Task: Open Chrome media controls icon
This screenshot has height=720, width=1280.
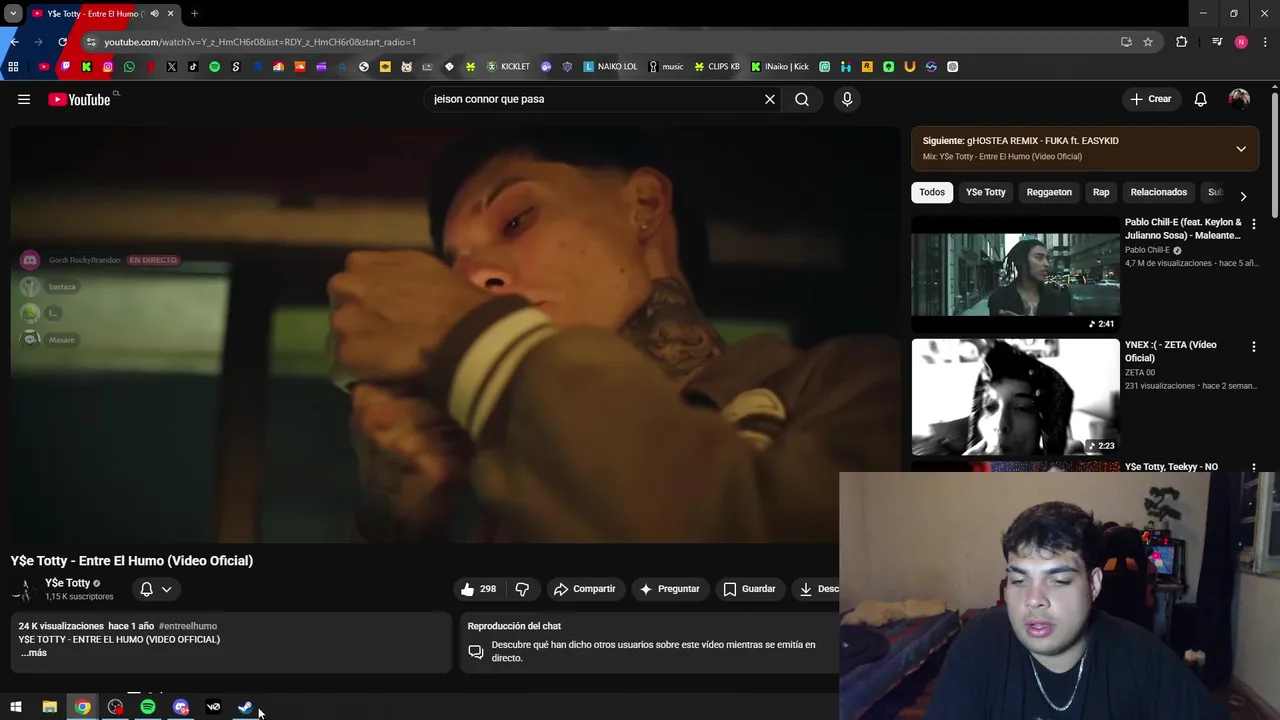Action: (1217, 42)
